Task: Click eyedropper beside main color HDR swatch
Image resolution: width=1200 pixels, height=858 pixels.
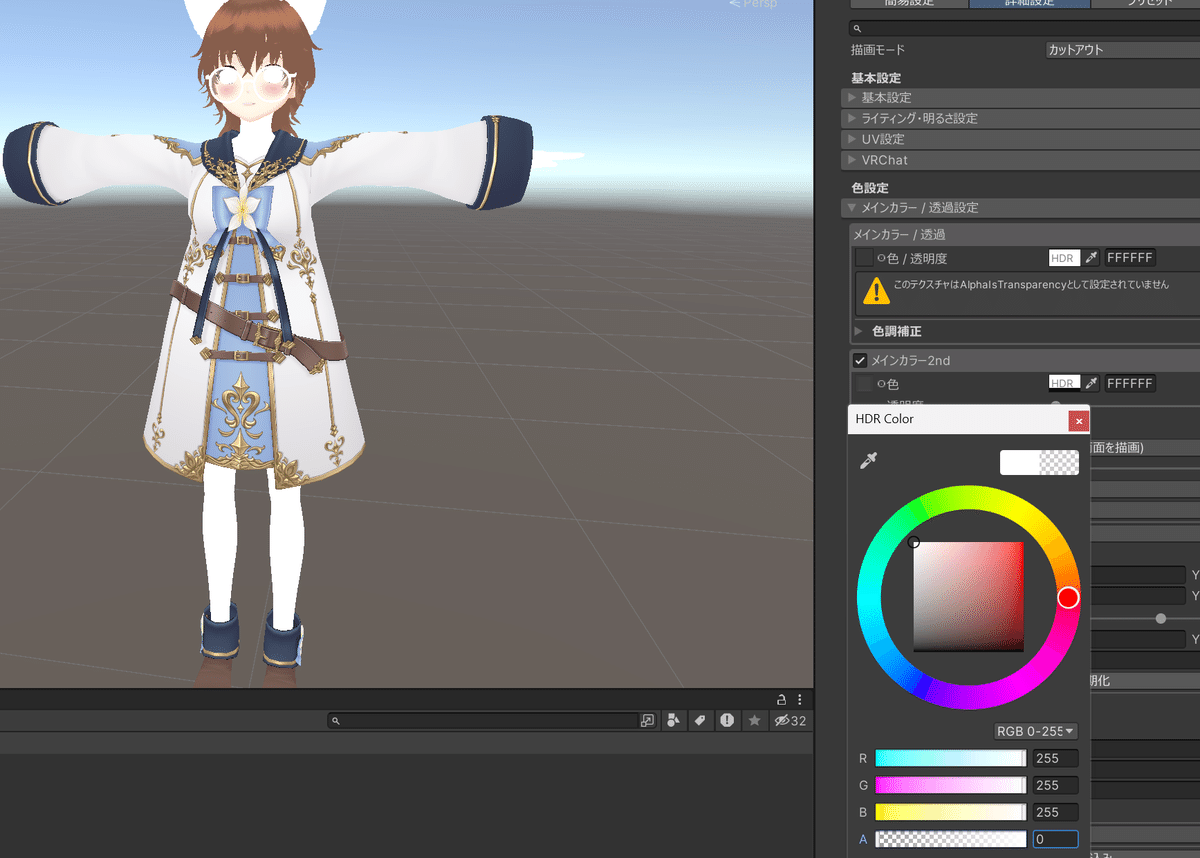Action: [x=1092, y=258]
